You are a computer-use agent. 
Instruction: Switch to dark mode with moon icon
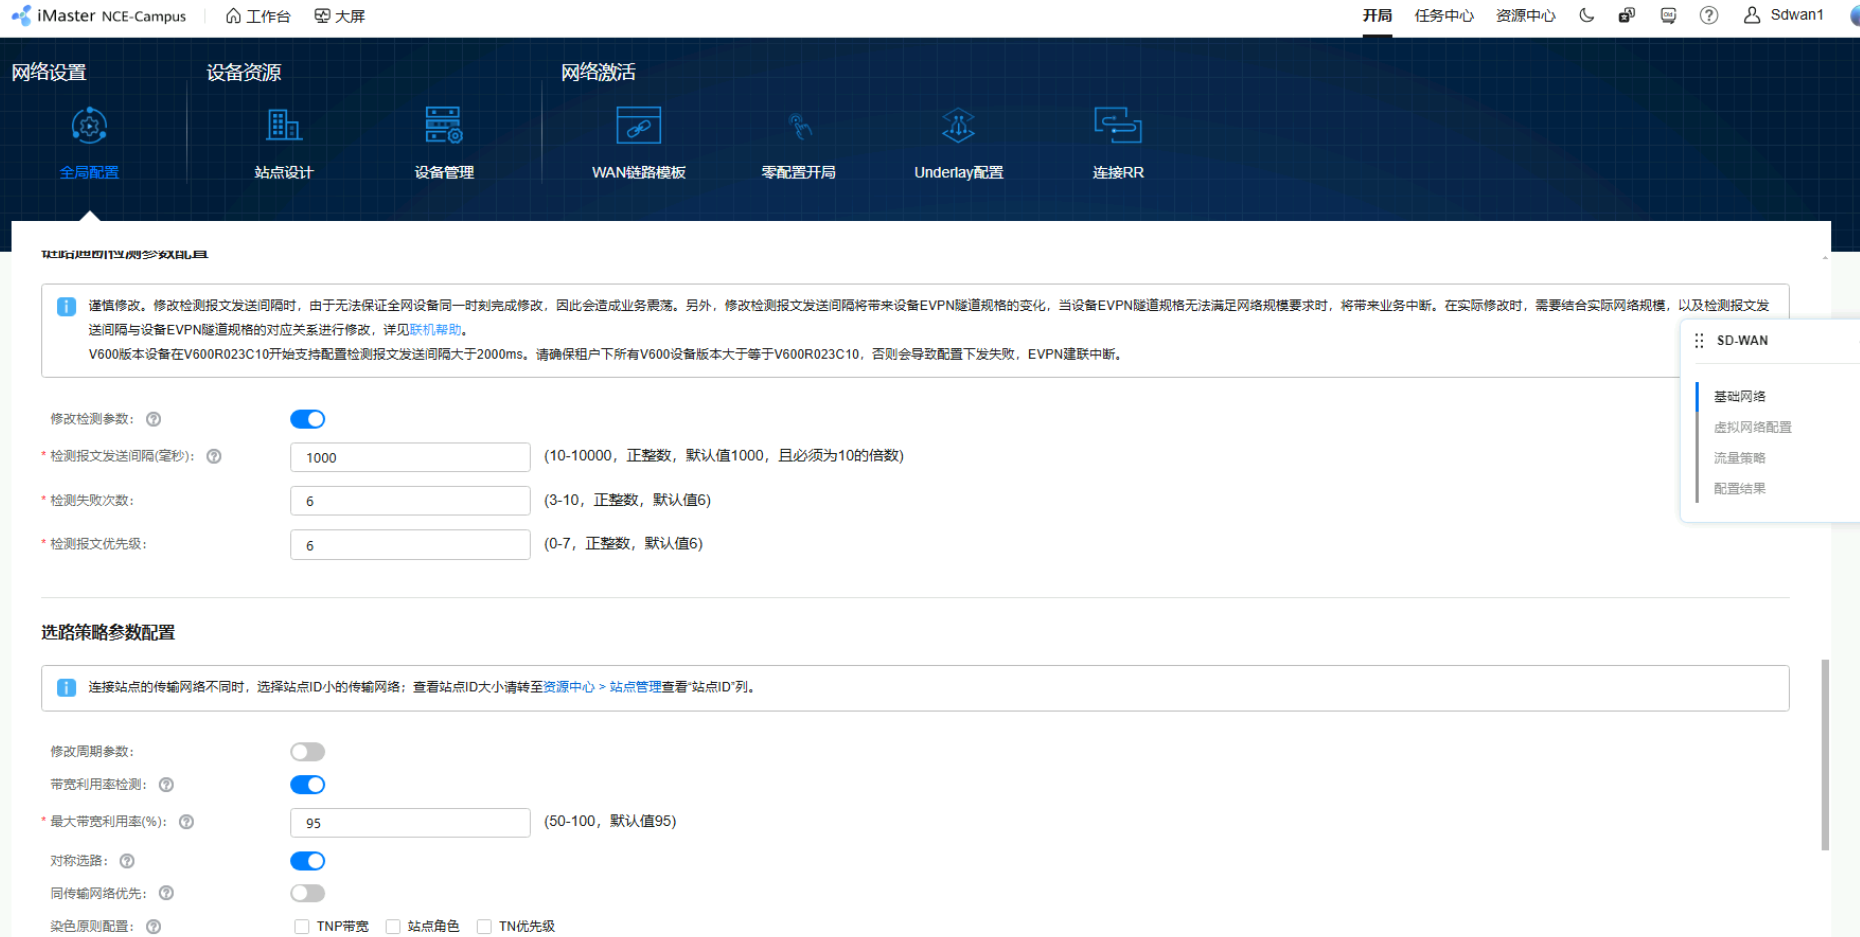point(1586,15)
